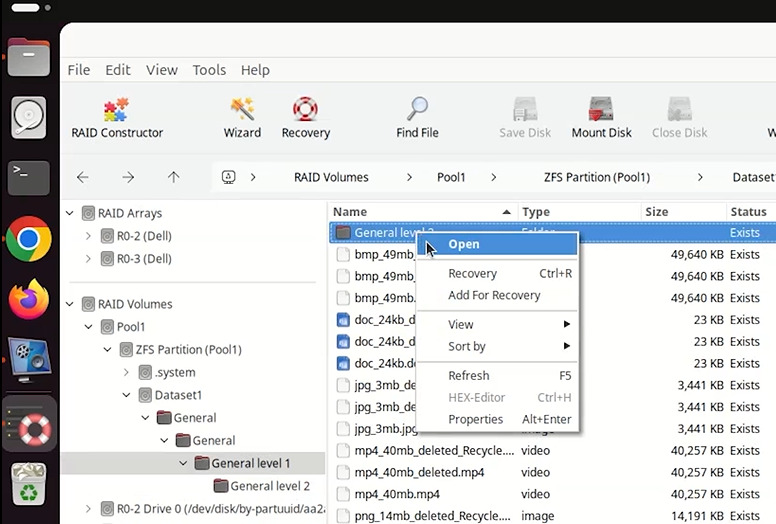This screenshot has height=524, width=776.
Task: Collapse the Pool1 tree node
Action: tap(89, 327)
